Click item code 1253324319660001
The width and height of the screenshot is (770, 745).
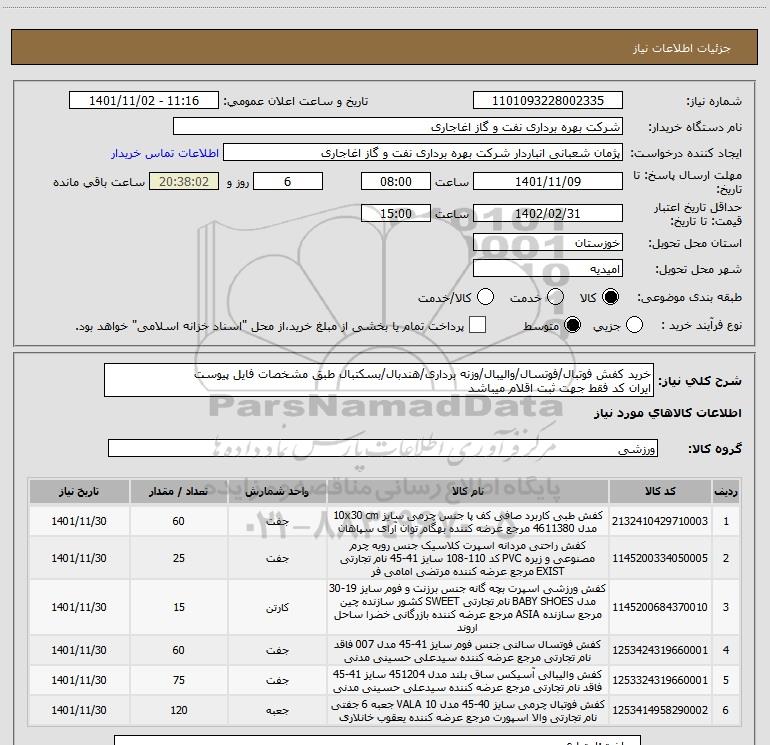point(660,680)
